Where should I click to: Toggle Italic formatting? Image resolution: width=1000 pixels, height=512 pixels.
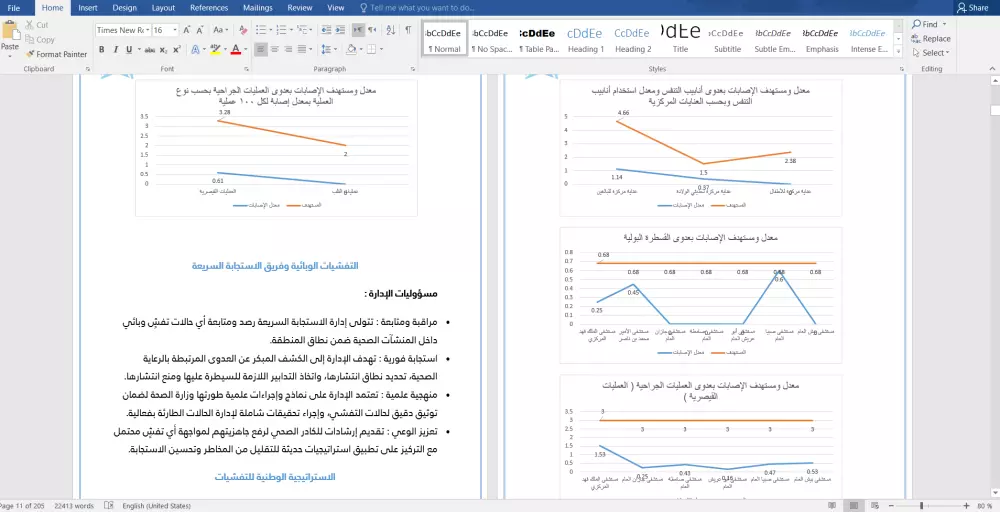115,50
